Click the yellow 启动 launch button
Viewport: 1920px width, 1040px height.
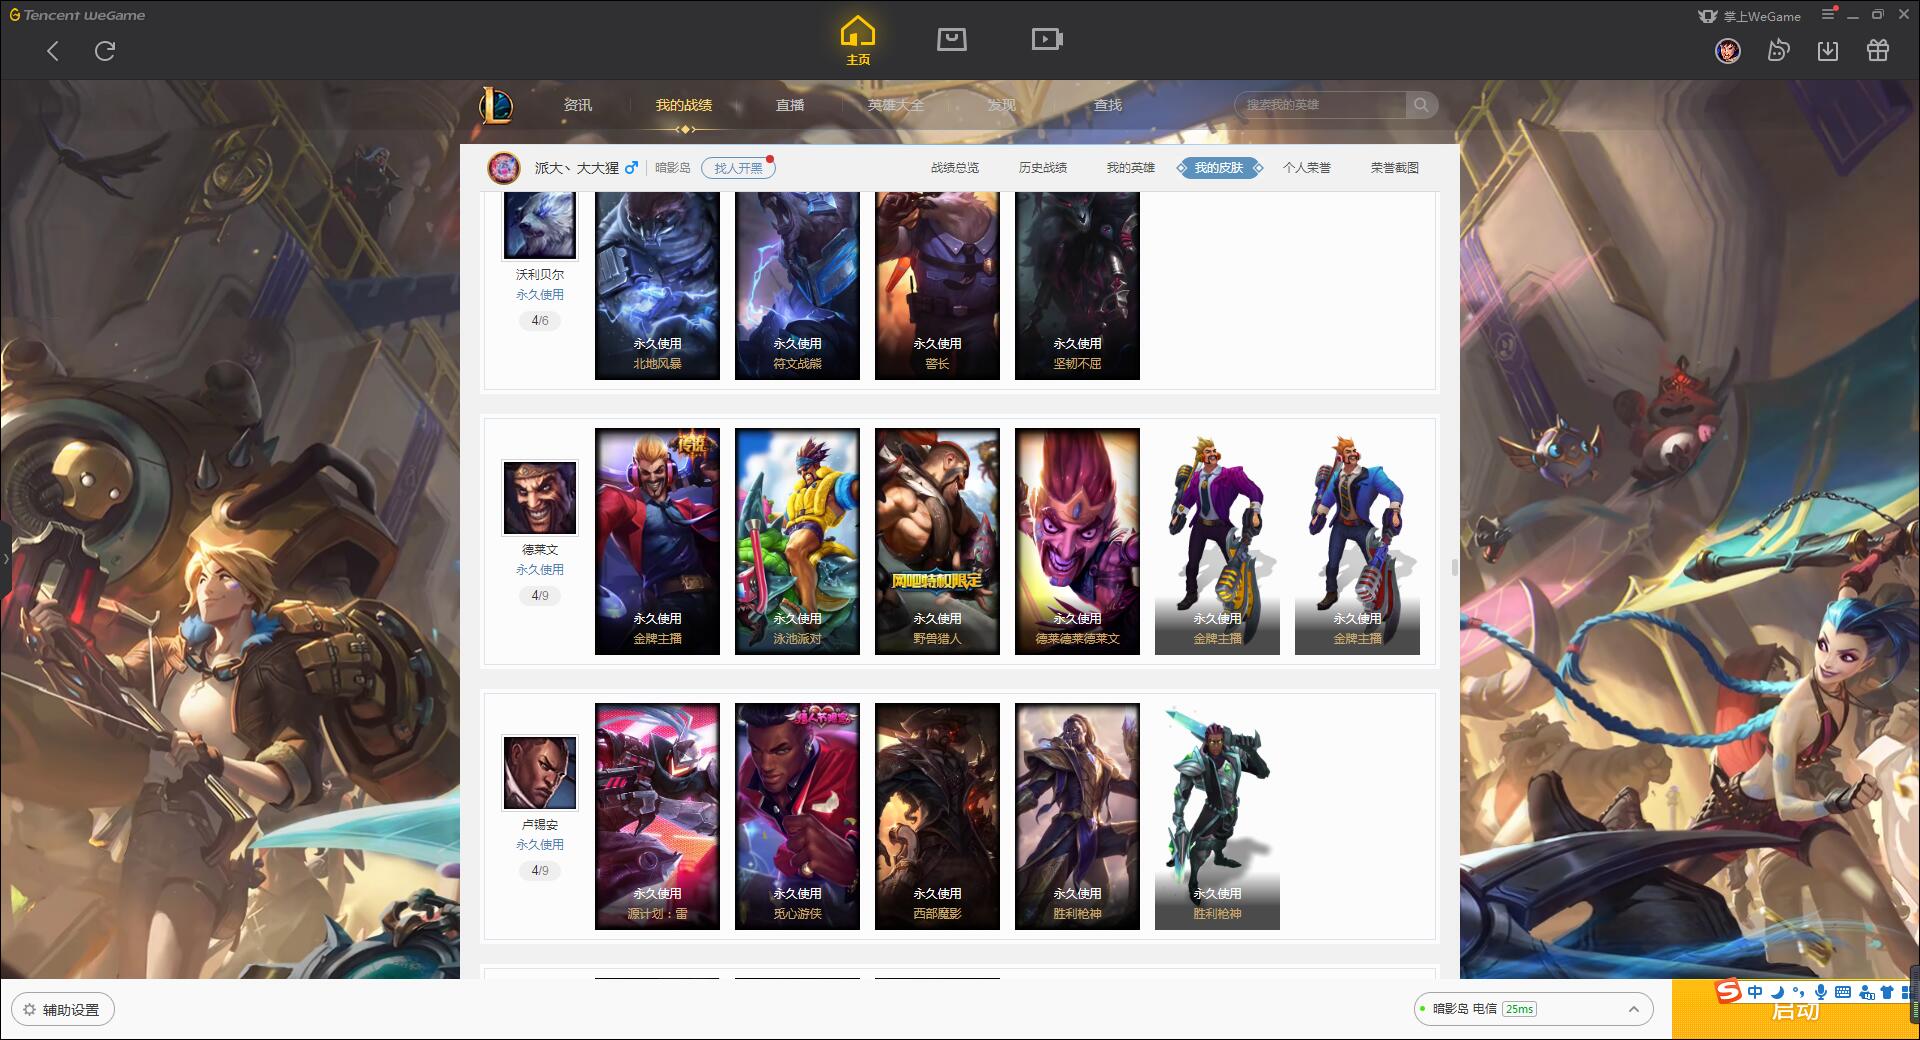[1795, 1010]
